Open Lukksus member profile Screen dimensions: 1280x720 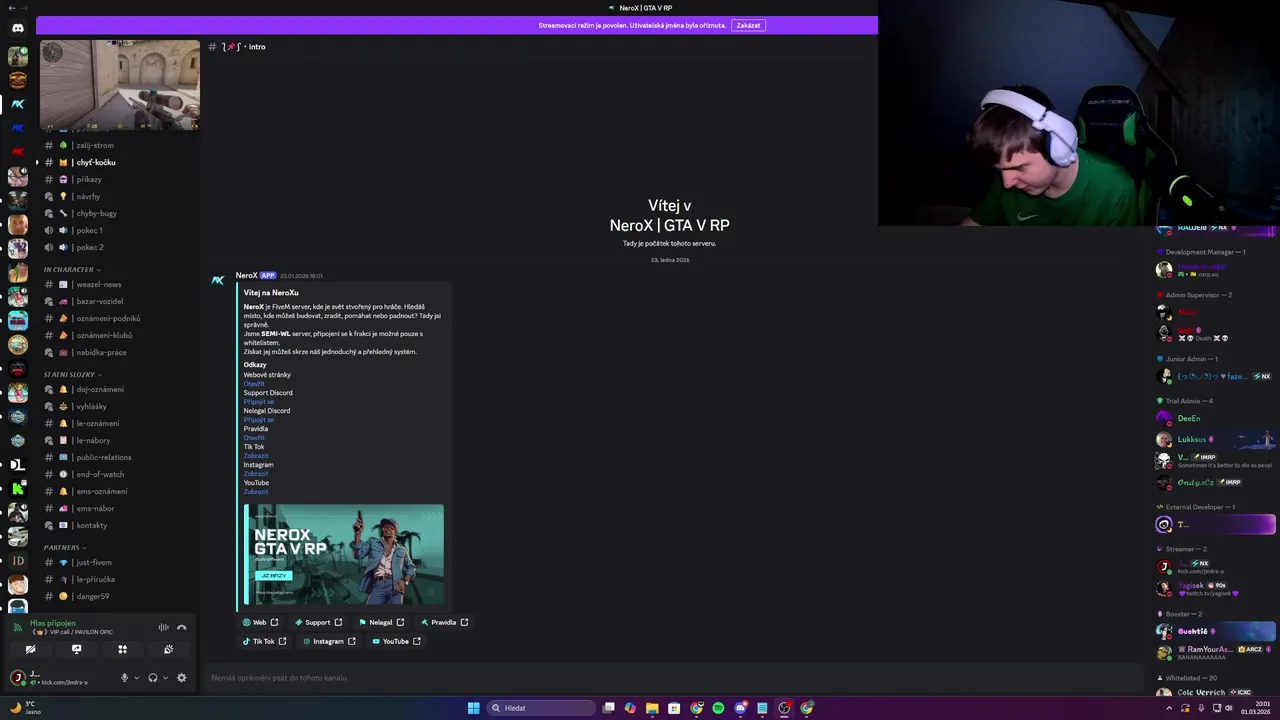tap(1215, 439)
